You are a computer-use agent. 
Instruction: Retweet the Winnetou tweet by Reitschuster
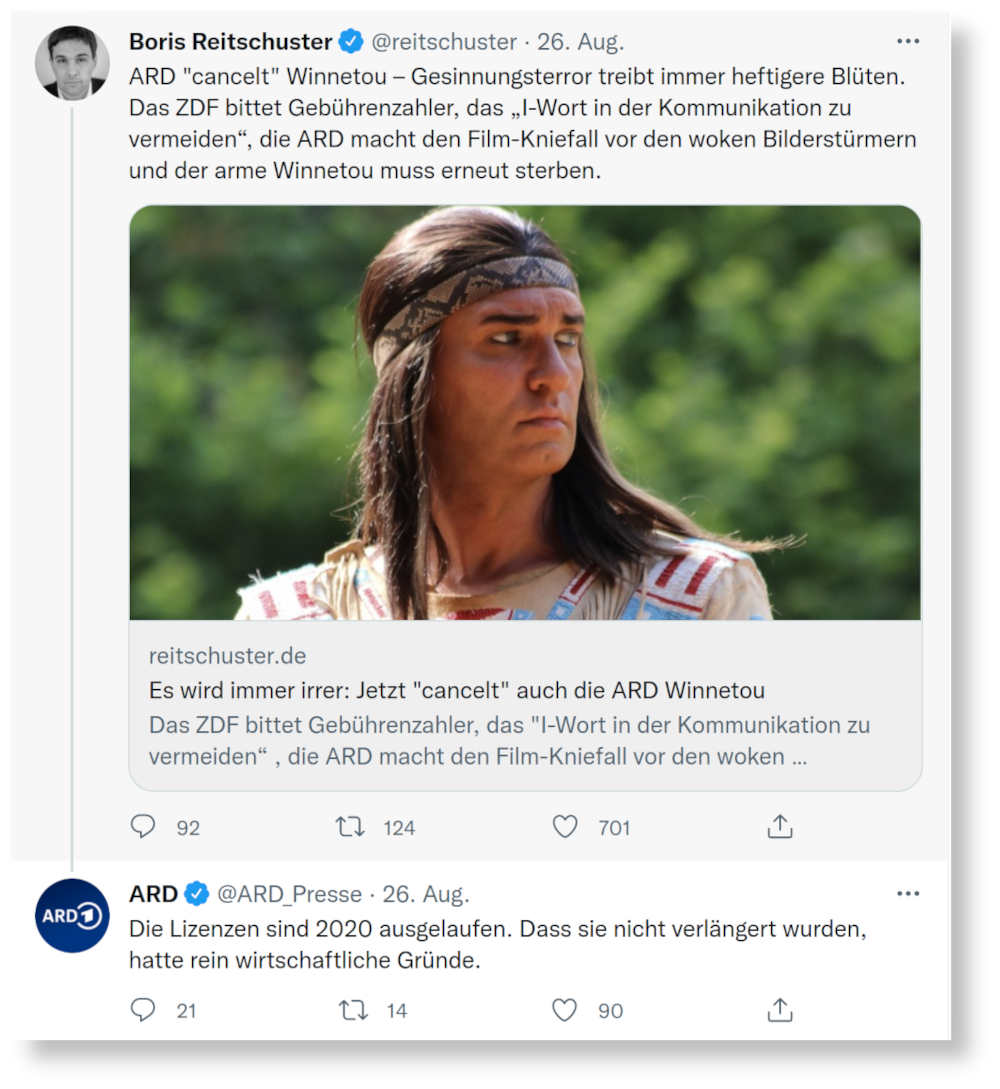[350, 827]
